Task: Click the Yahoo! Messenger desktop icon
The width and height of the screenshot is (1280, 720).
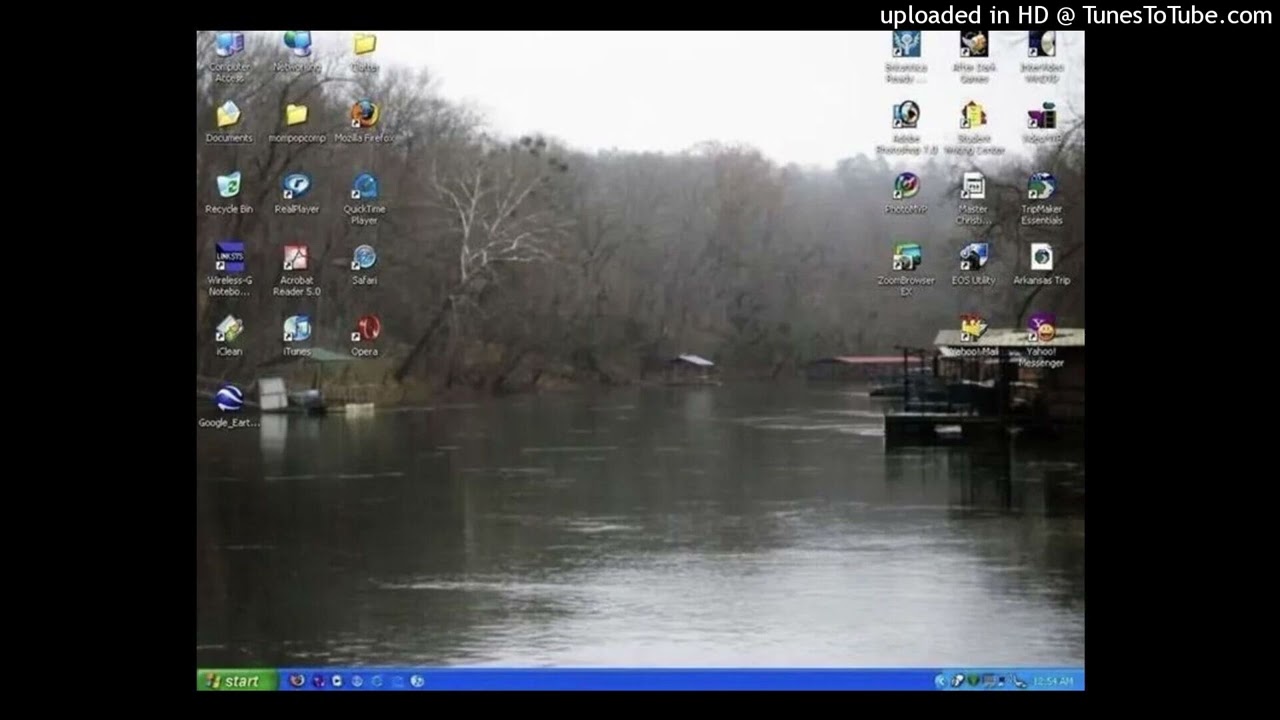Action: pyautogui.click(x=1041, y=342)
